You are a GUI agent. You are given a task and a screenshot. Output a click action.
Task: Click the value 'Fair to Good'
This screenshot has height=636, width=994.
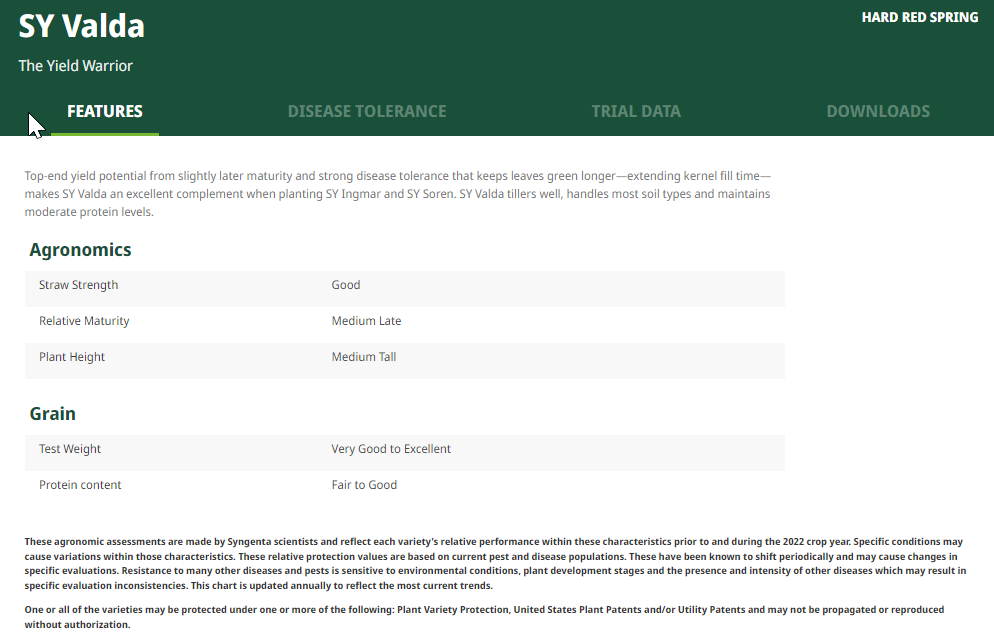(x=365, y=485)
